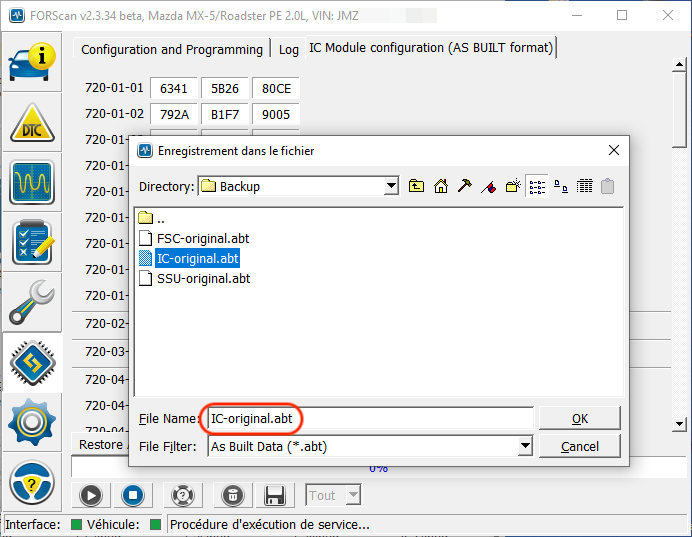Open the Tout dropdown
692x537 pixels.
click(x=354, y=495)
